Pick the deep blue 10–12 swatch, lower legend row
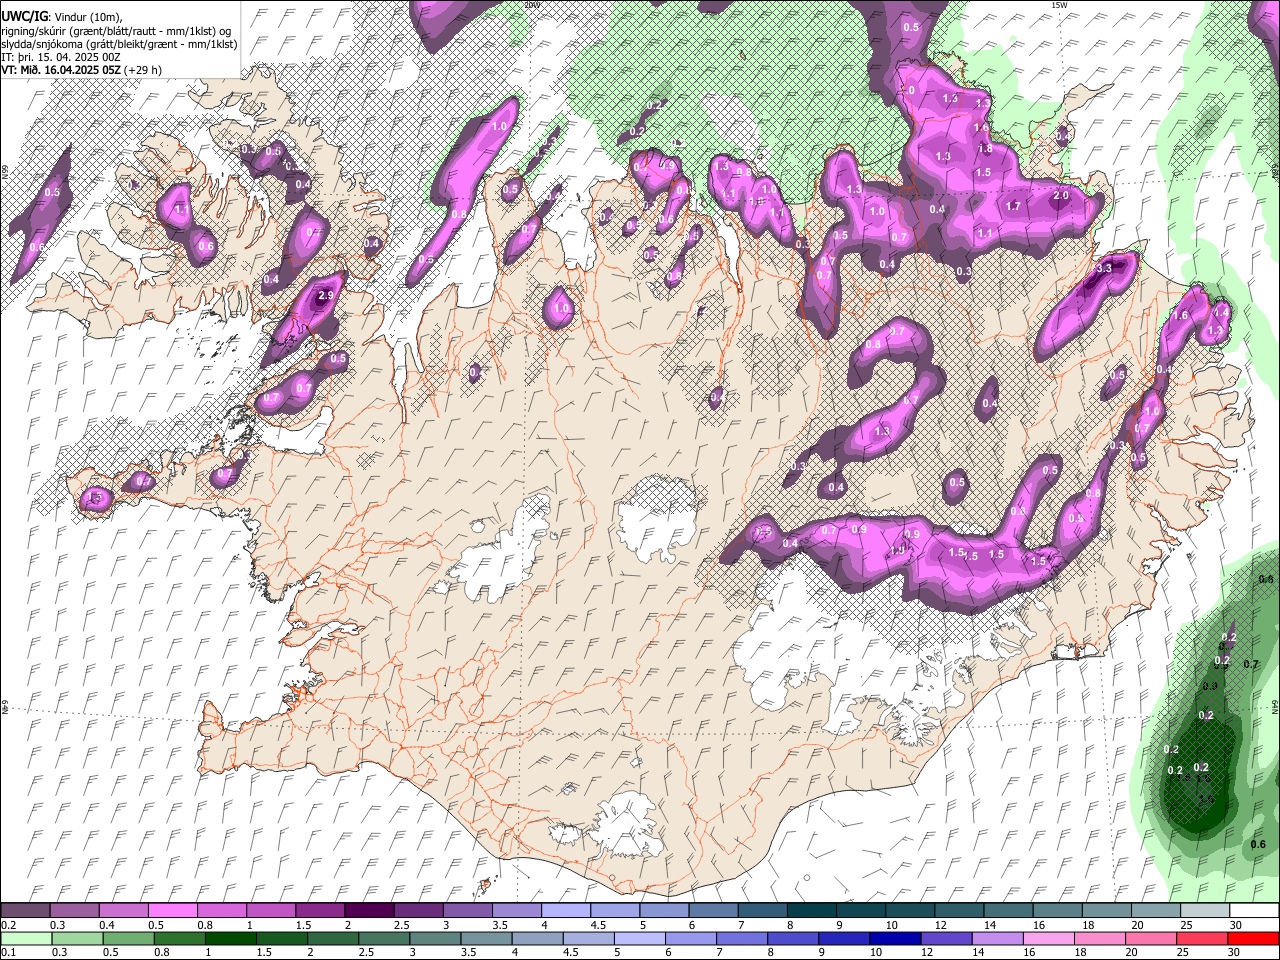Image resolution: width=1280 pixels, height=960 pixels. pyautogui.click(x=895, y=939)
